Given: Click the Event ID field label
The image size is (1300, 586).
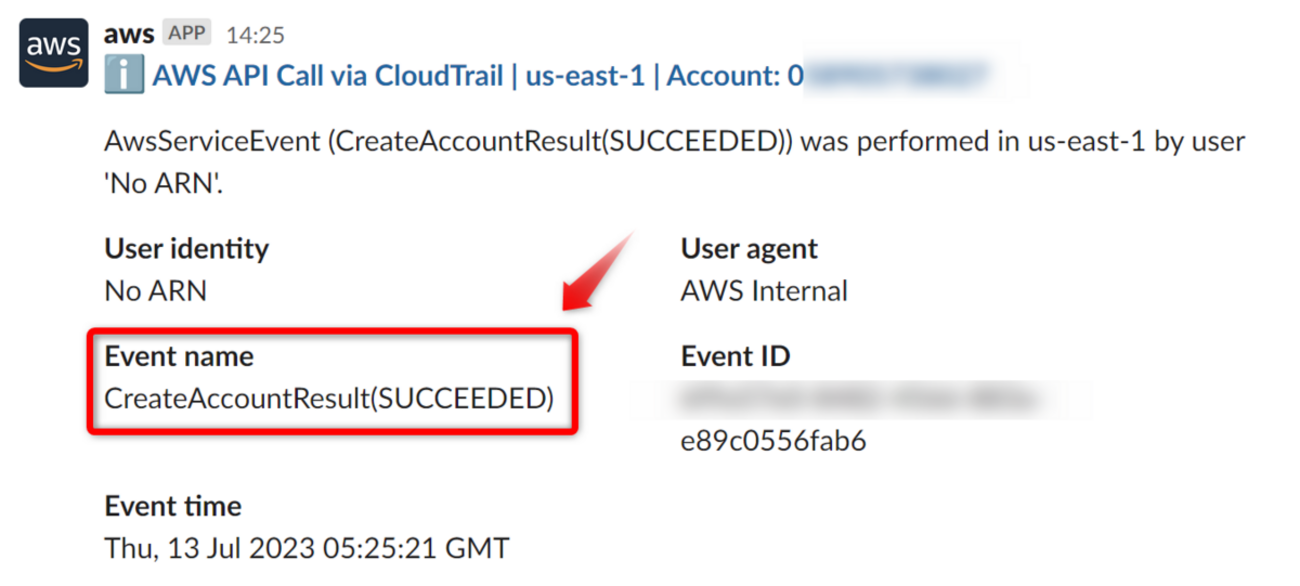Looking at the screenshot, I should (735, 356).
